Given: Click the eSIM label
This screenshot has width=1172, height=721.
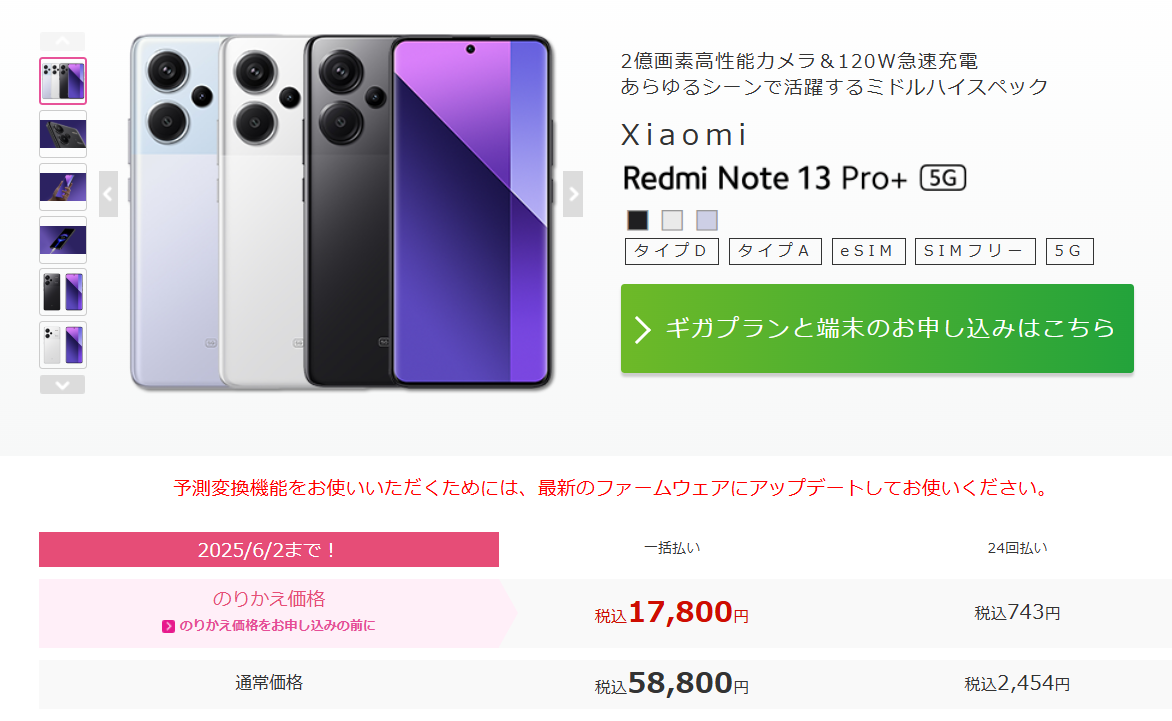Looking at the screenshot, I should coord(868,251).
